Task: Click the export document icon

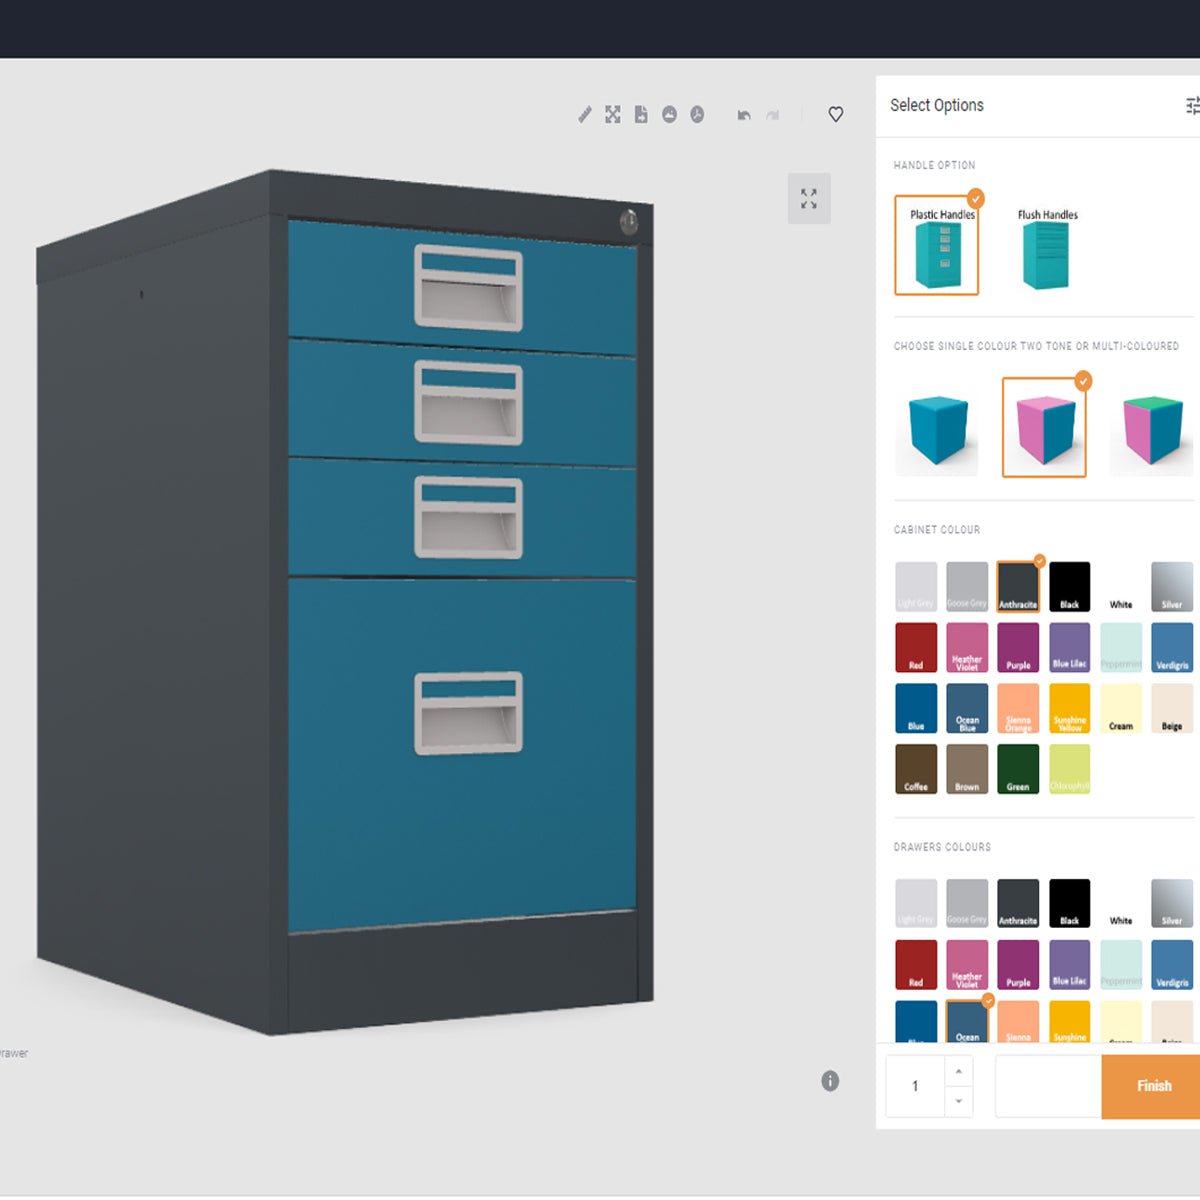Action: [x=641, y=115]
